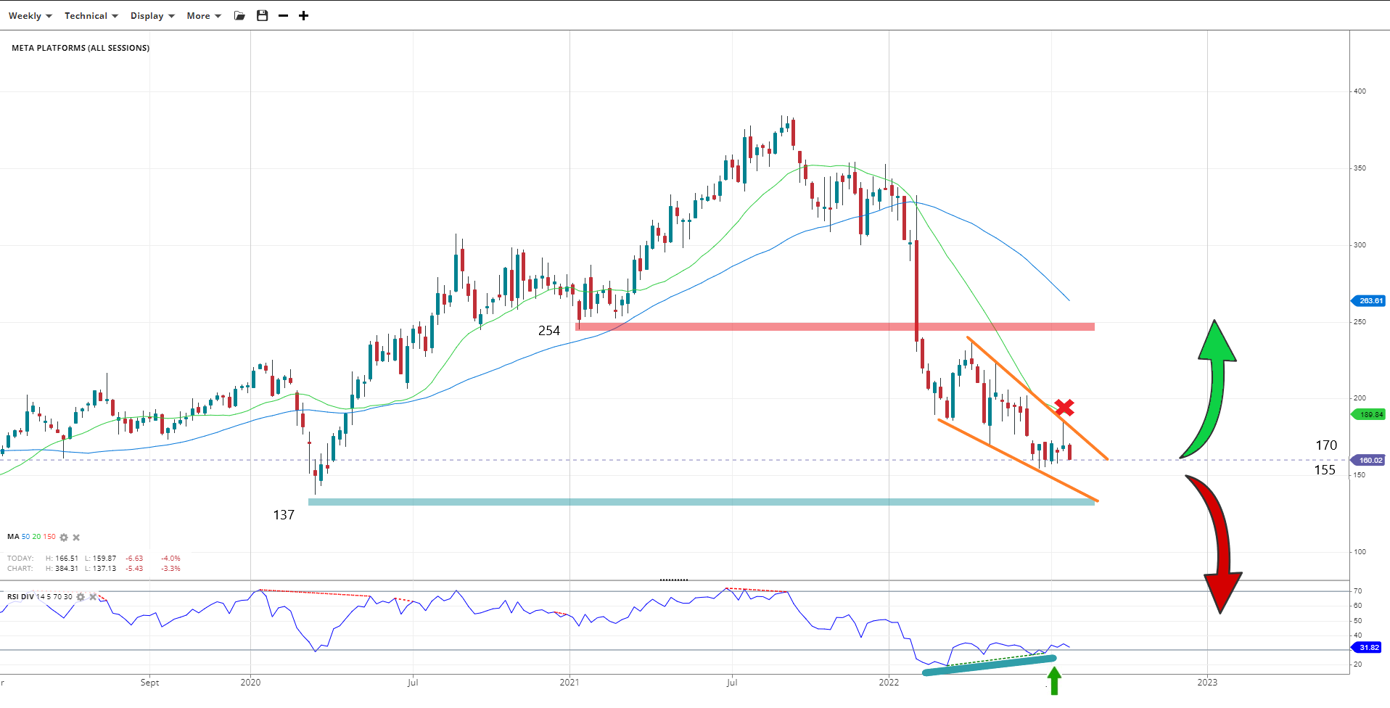Open the Technical indicators dropdown
Viewport: 1390px width, 708px height.
[91, 16]
